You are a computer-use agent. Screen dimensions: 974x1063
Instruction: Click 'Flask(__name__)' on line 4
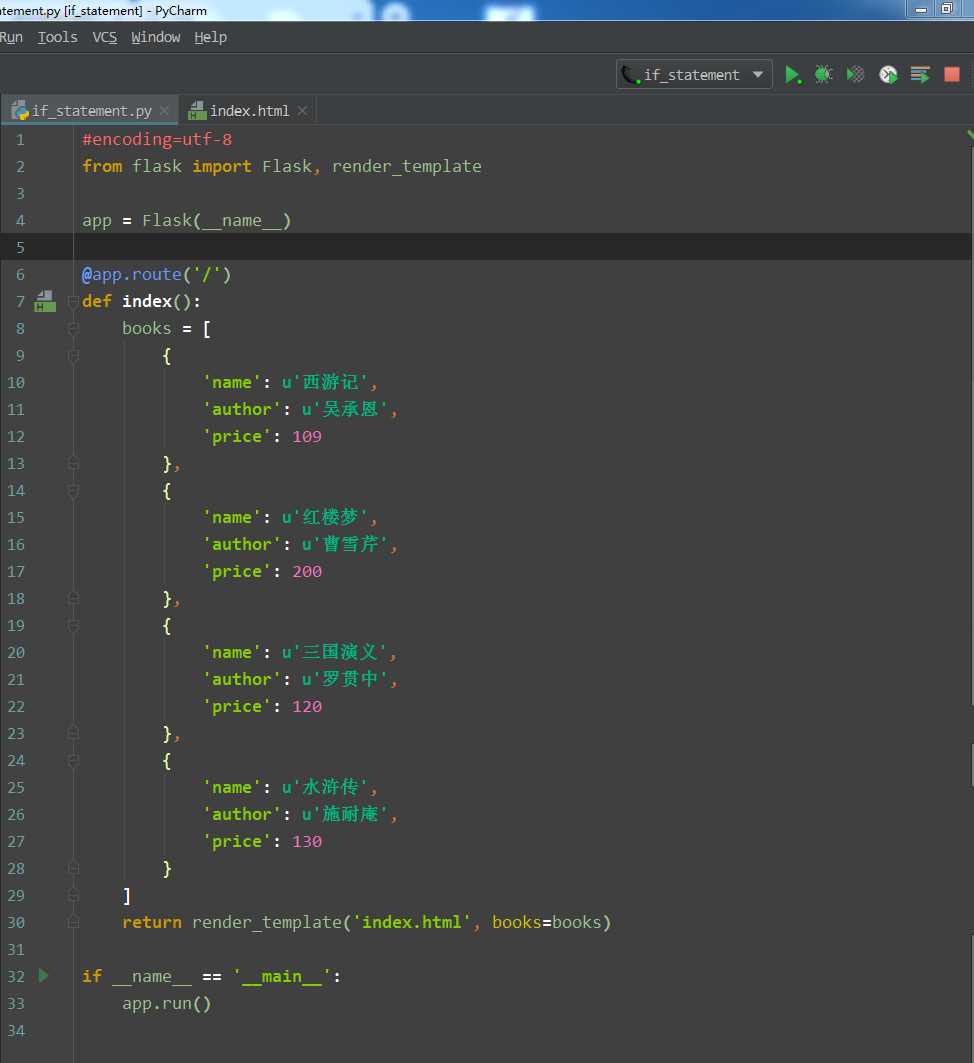click(x=216, y=221)
